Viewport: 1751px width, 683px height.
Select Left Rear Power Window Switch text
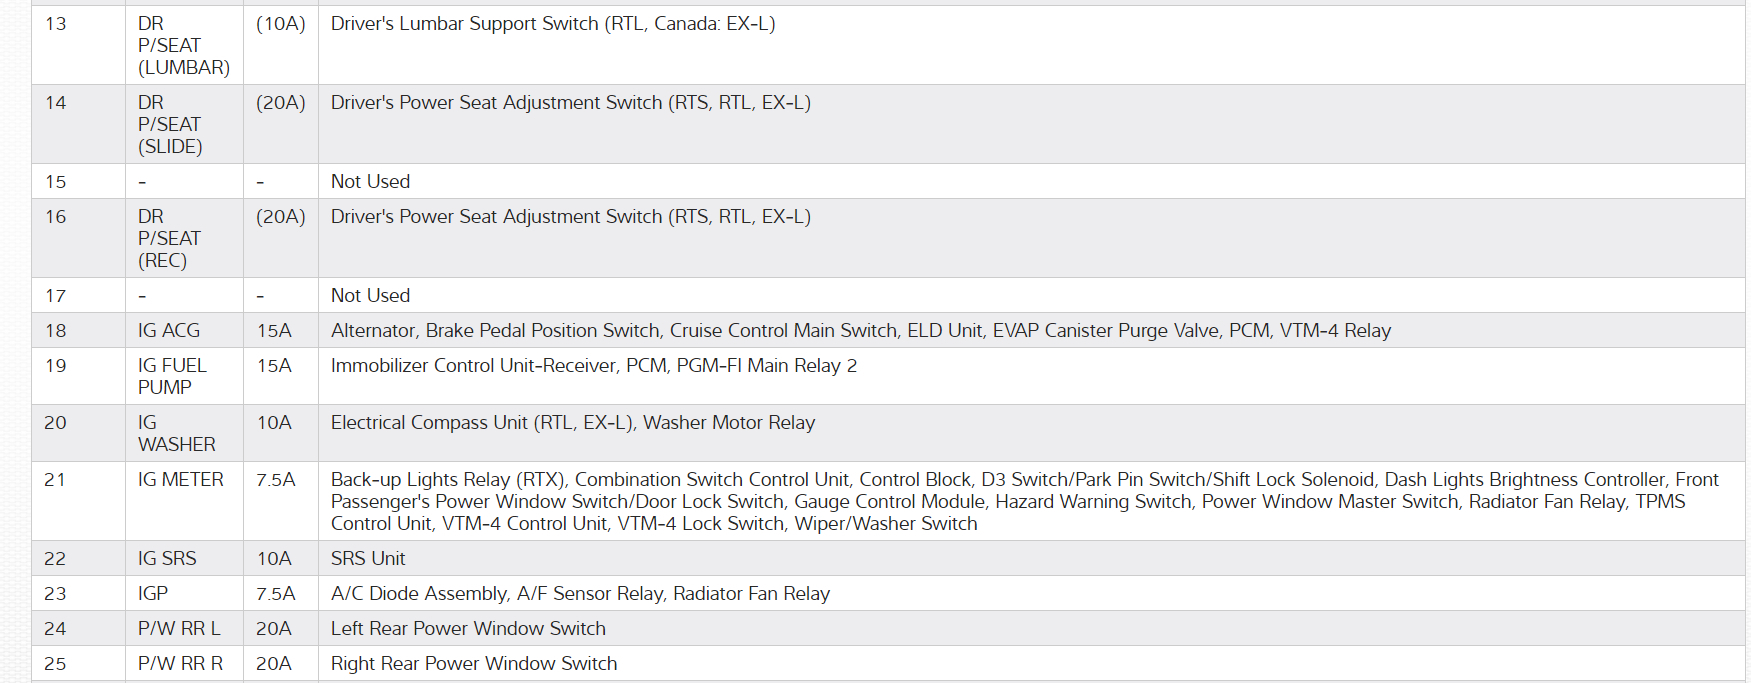pyautogui.click(x=468, y=629)
